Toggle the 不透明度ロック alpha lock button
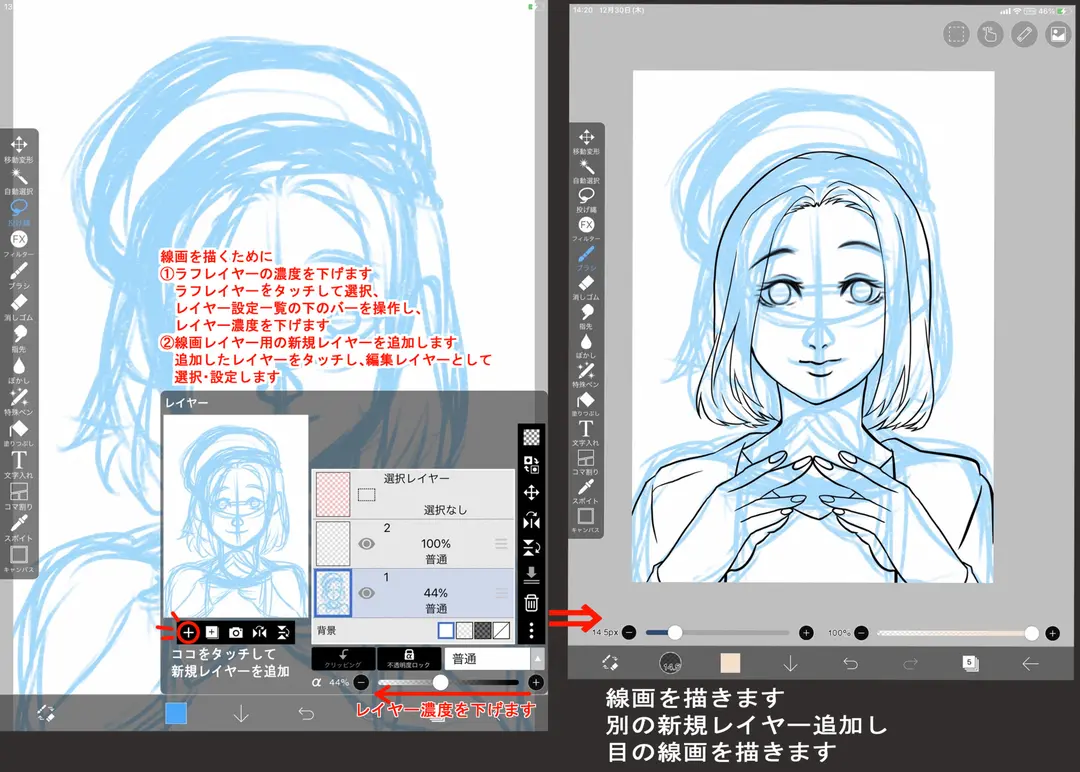 point(408,659)
